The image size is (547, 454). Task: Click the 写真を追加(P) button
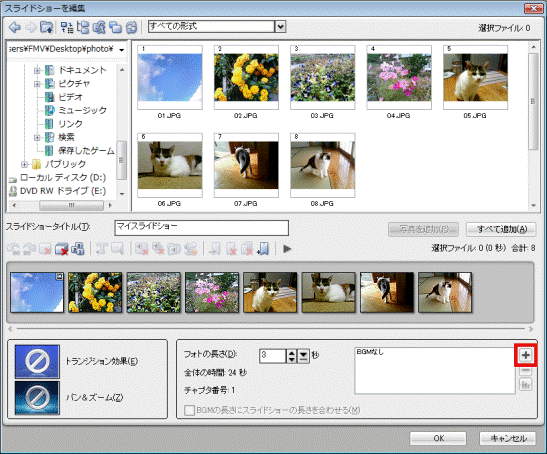coord(424,229)
